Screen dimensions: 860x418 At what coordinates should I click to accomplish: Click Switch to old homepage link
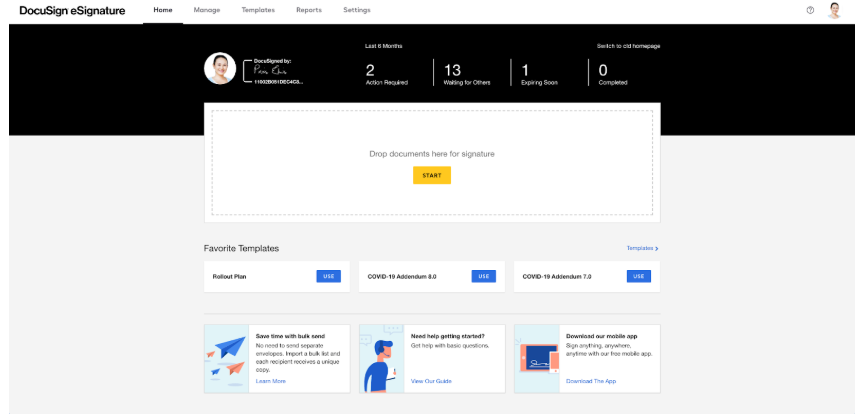point(628,46)
